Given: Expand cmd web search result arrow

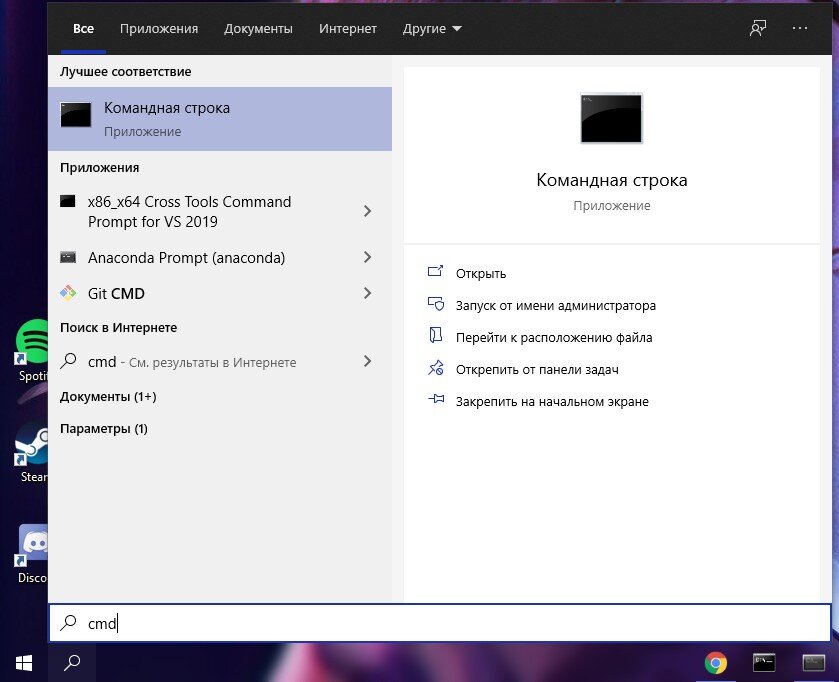Looking at the screenshot, I should pos(368,361).
